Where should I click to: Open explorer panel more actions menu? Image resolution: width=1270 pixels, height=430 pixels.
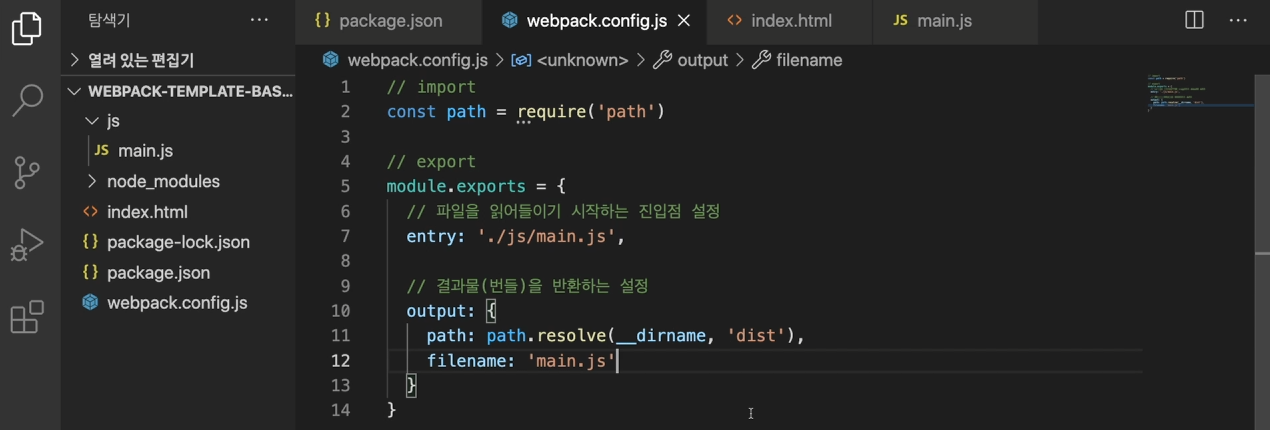click(259, 20)
